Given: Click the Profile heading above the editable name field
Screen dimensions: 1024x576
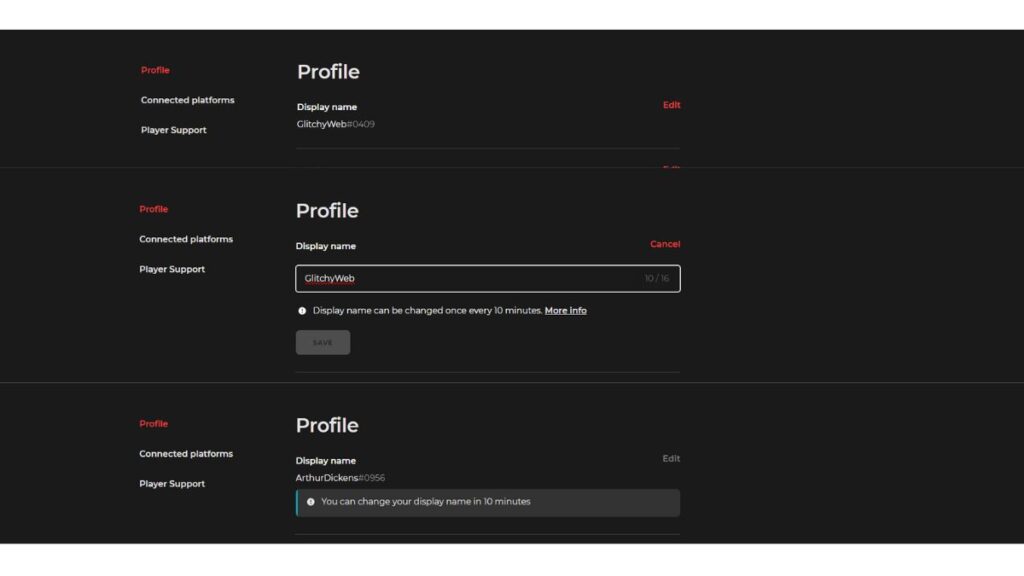Looking at the screenshot, I should [x=327, y=211].
